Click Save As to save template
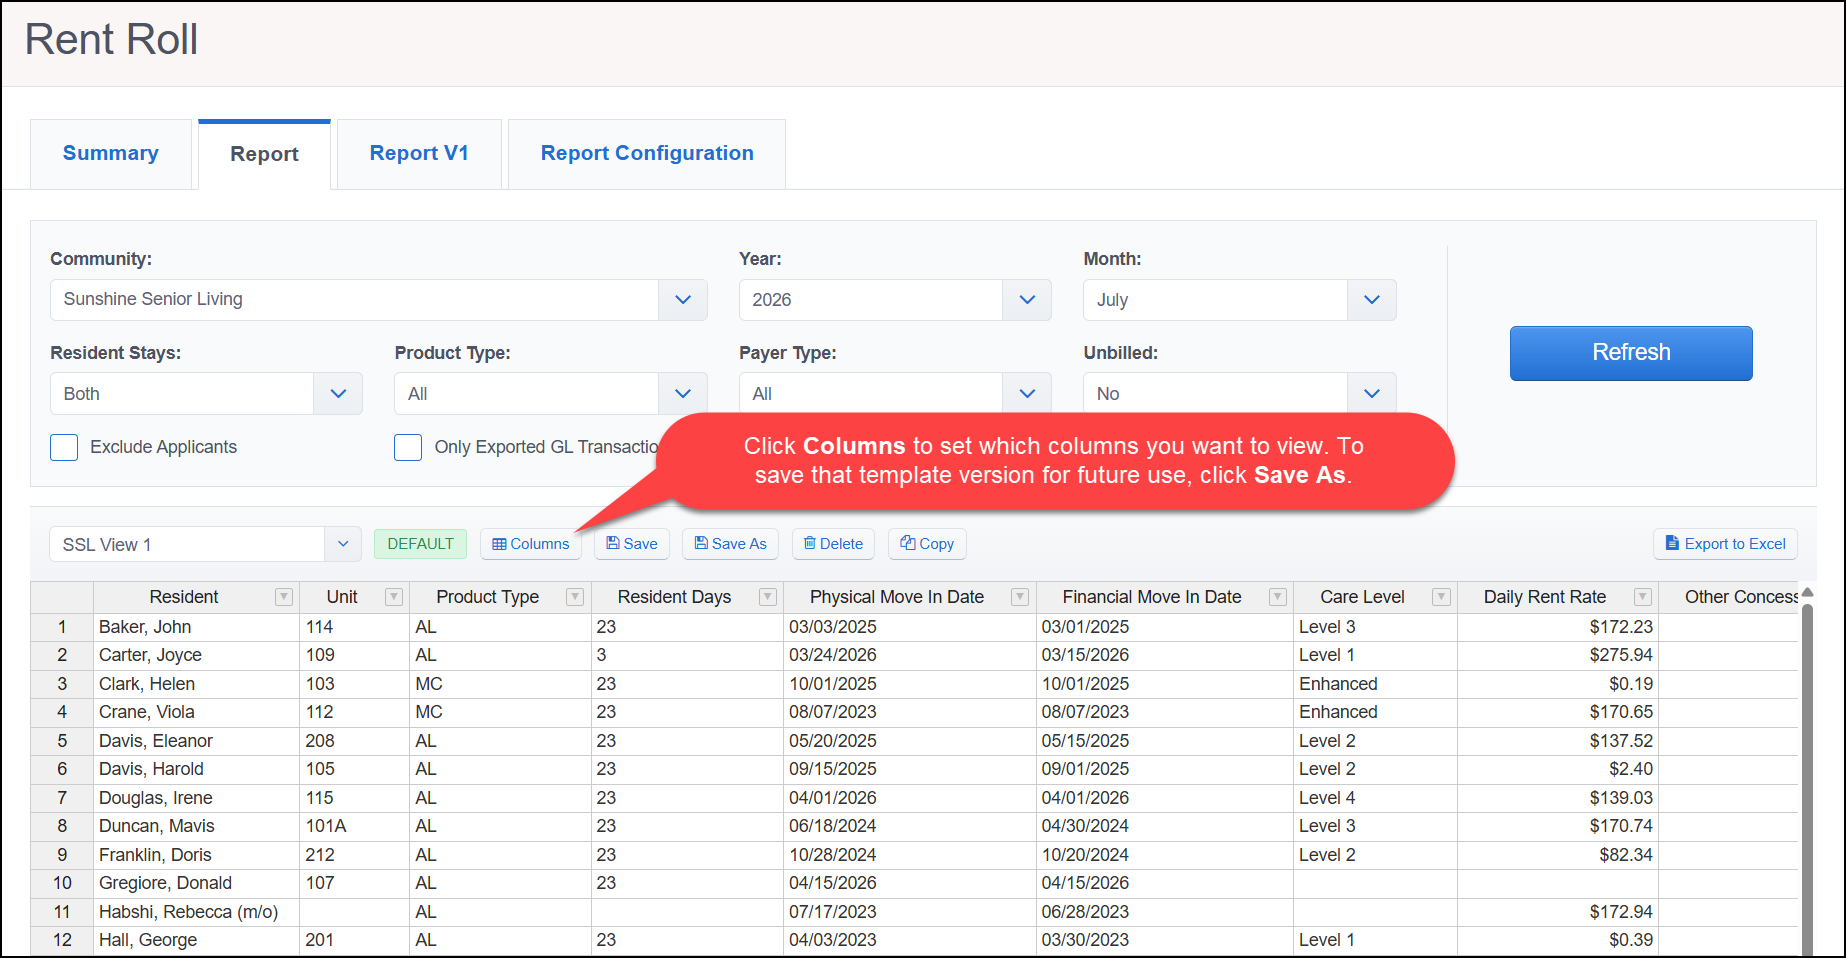The height and width of the screenshot is (958, 1846). pyautogui.click(x=731, y=544)
